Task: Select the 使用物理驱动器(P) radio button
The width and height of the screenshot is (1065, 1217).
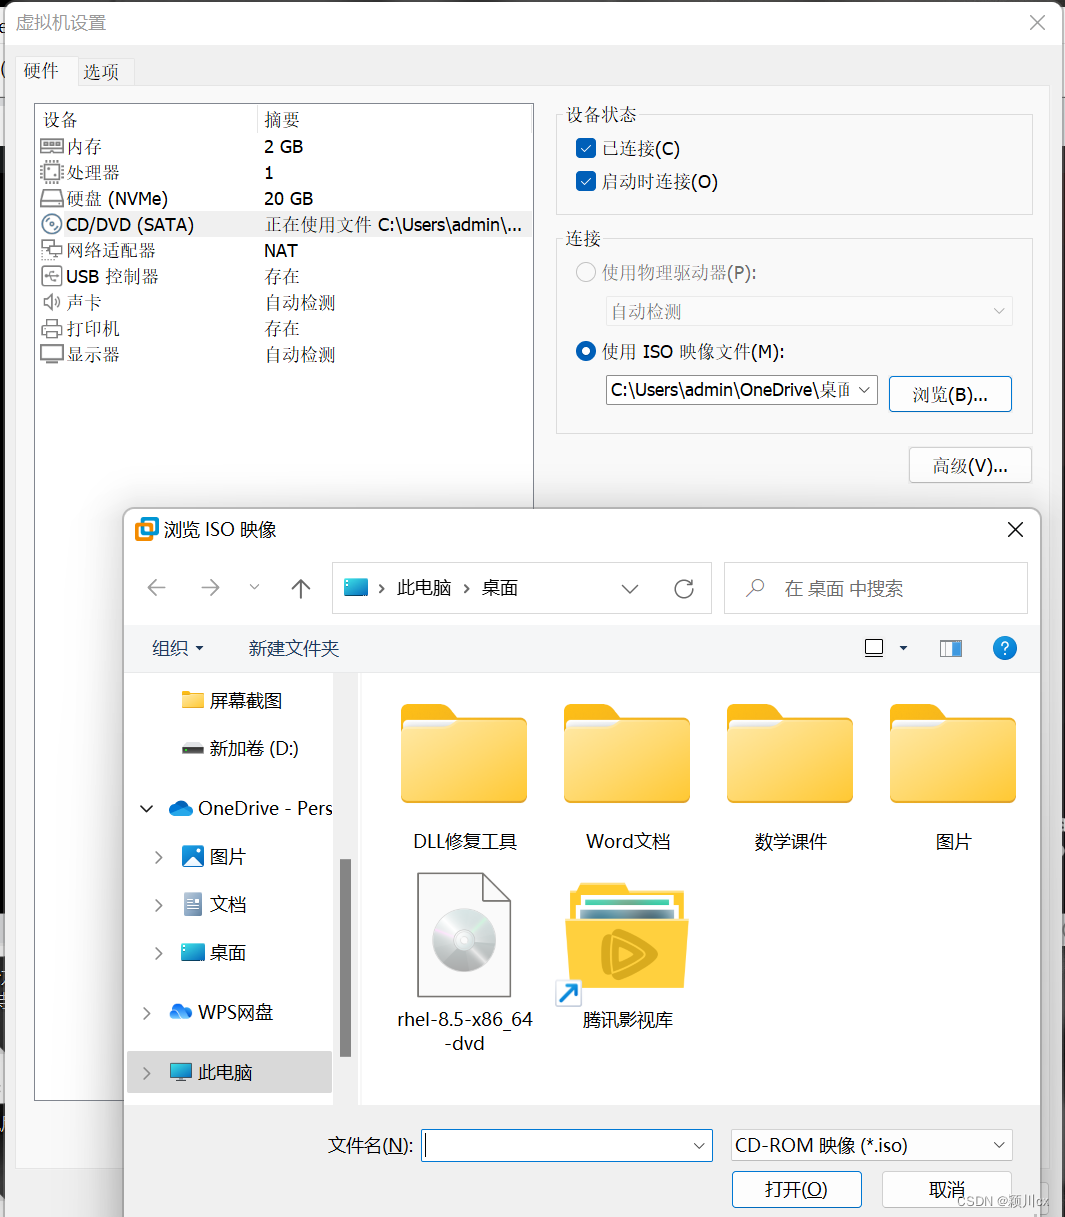Action: click(x=585, y=271)
